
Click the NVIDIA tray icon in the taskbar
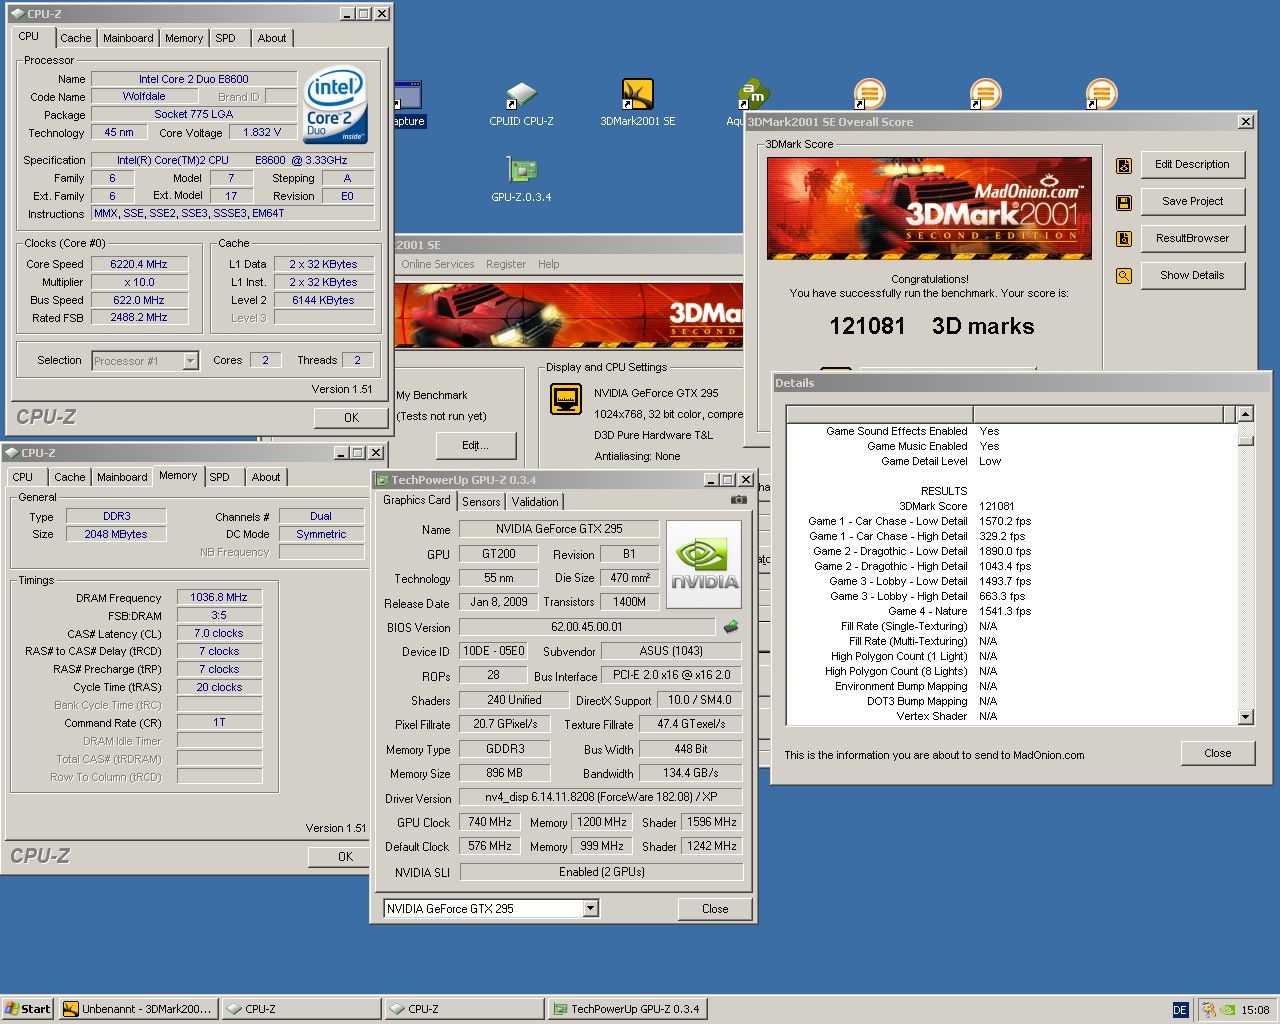tap(1227, 1010)
